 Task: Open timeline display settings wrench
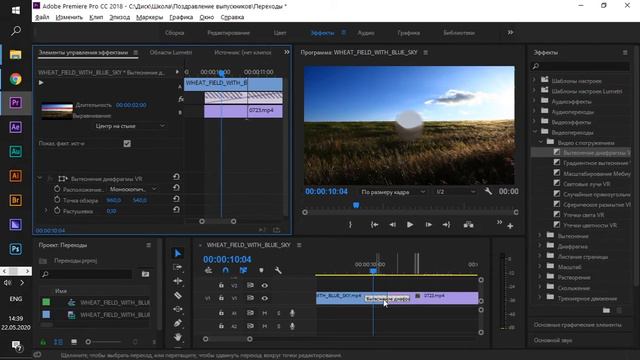[278, 270]
